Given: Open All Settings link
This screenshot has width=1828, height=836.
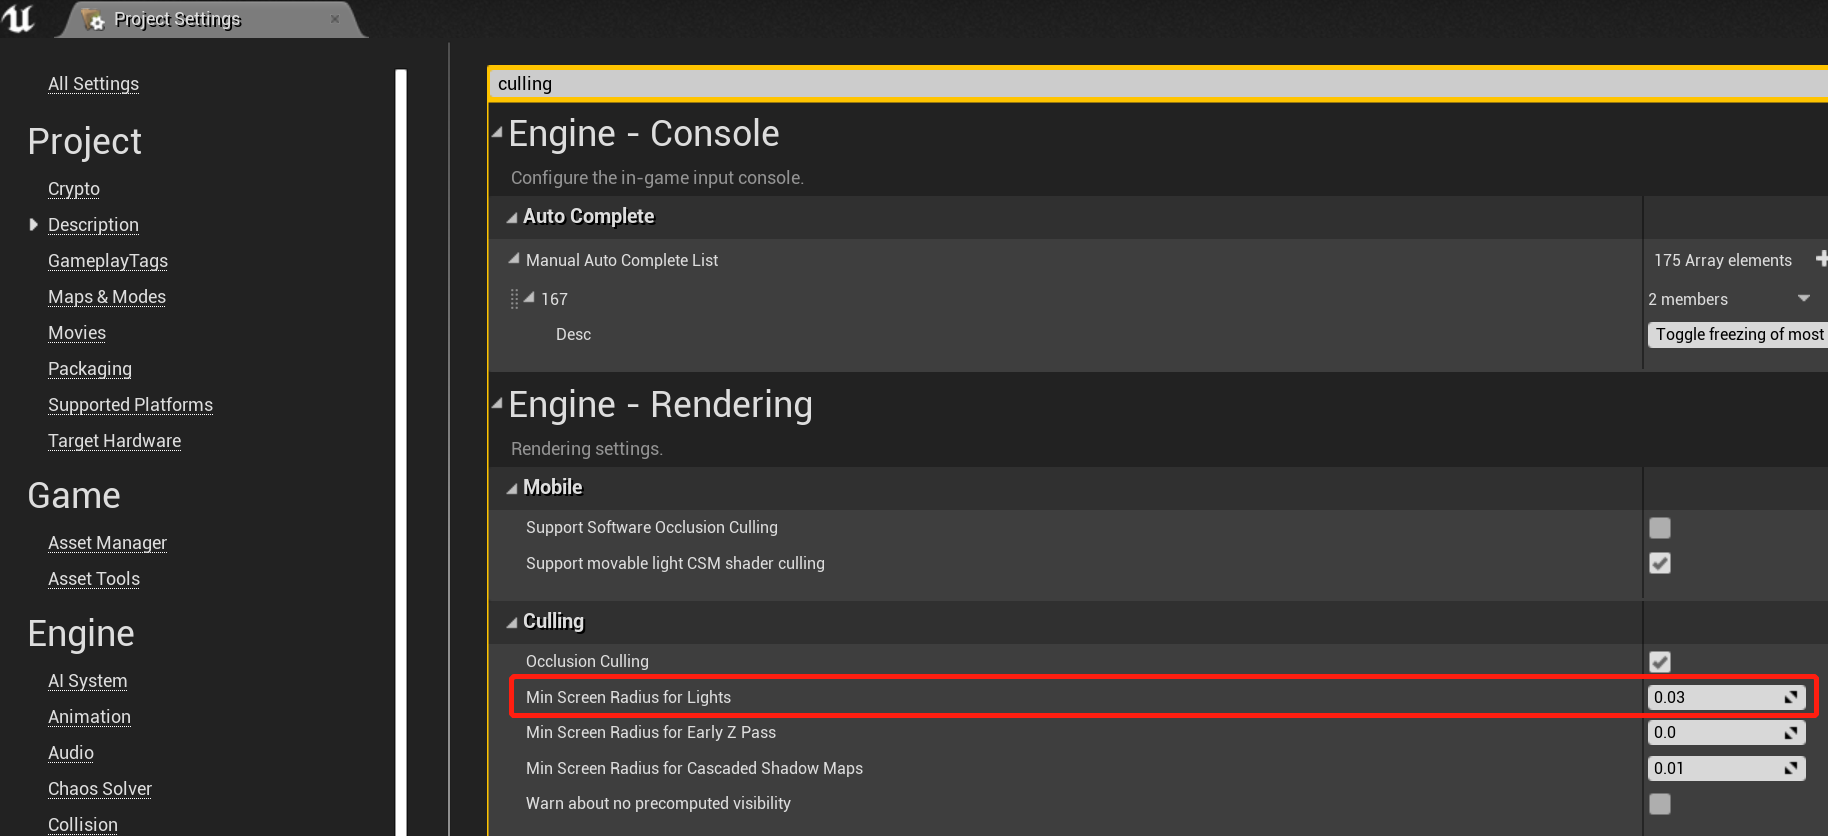Looking at the screenshot, I should click(x=93, y=84).
